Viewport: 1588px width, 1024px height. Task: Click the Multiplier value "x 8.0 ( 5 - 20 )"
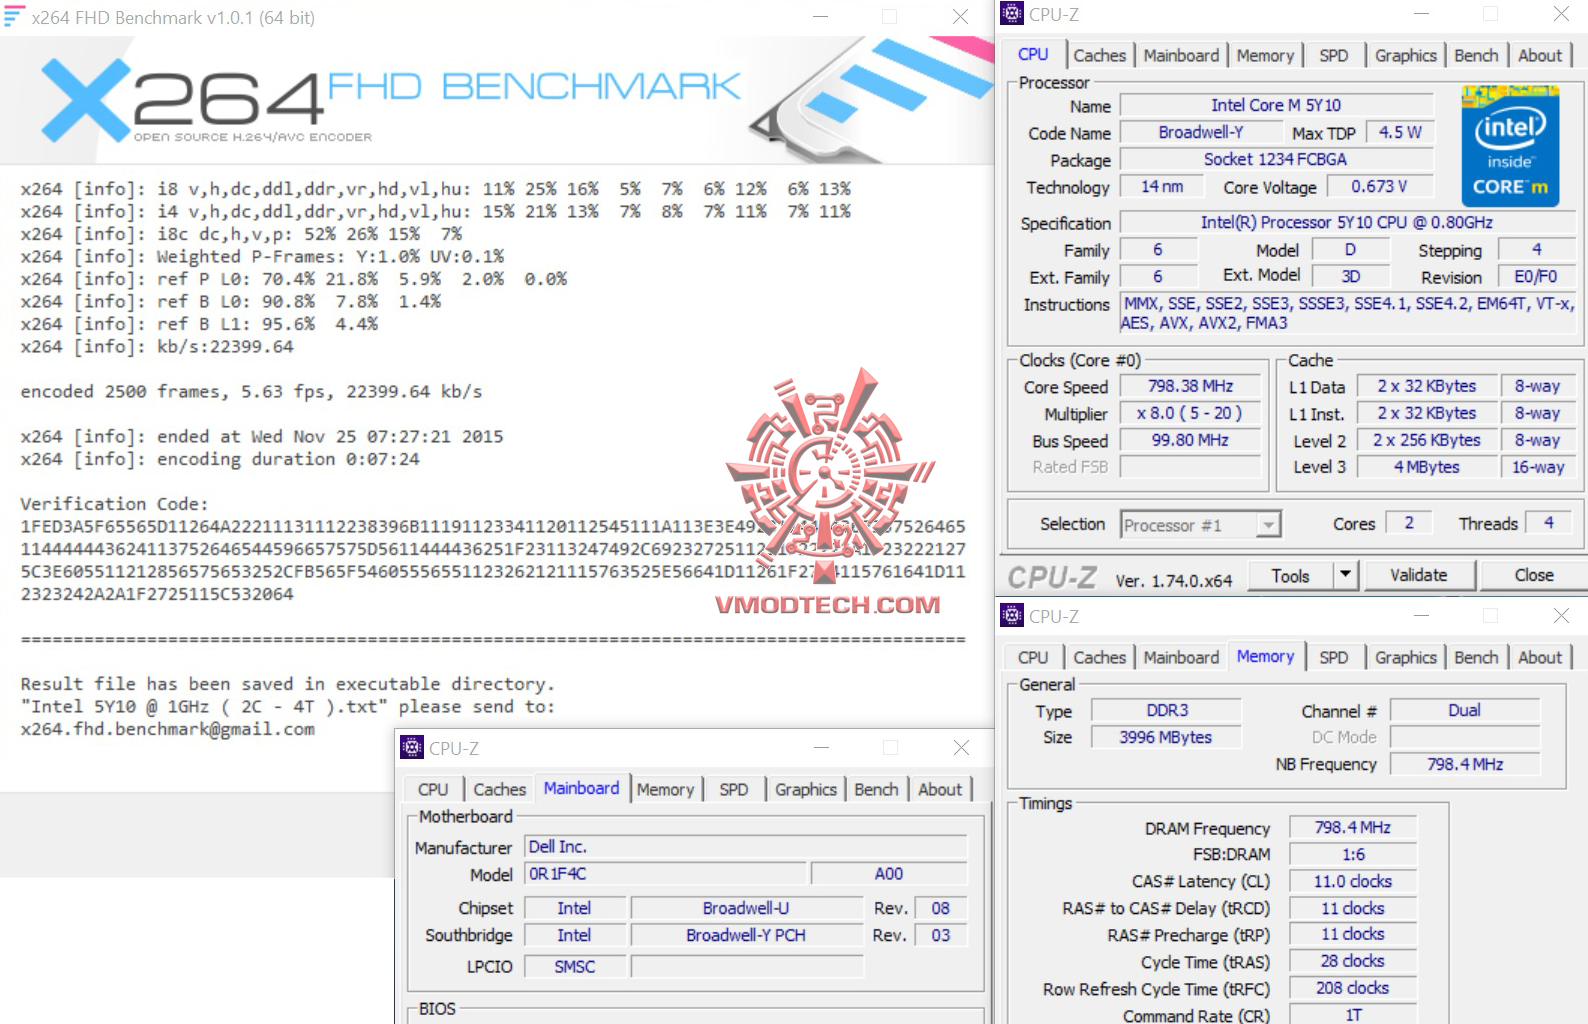[1190, 413]
